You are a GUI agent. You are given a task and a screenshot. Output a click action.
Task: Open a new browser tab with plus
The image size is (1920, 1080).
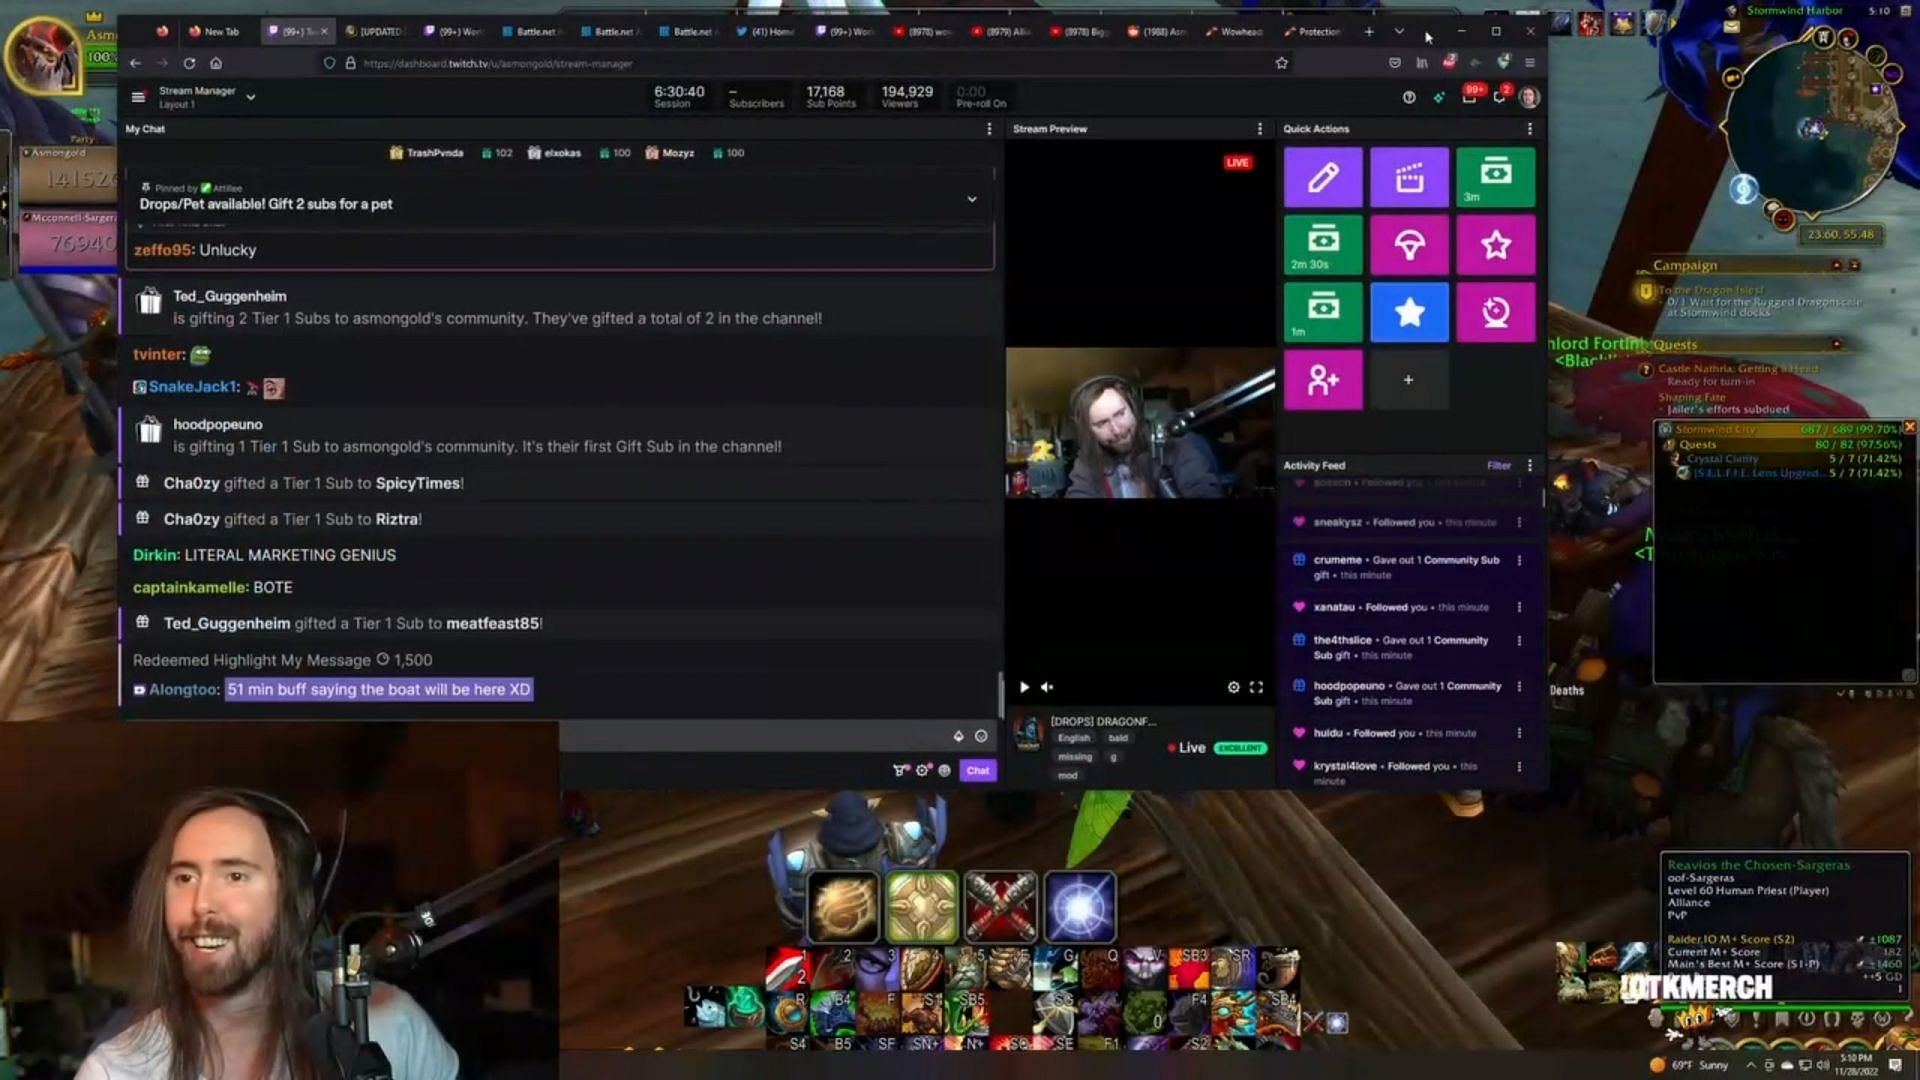click(x=1369, y=32)
